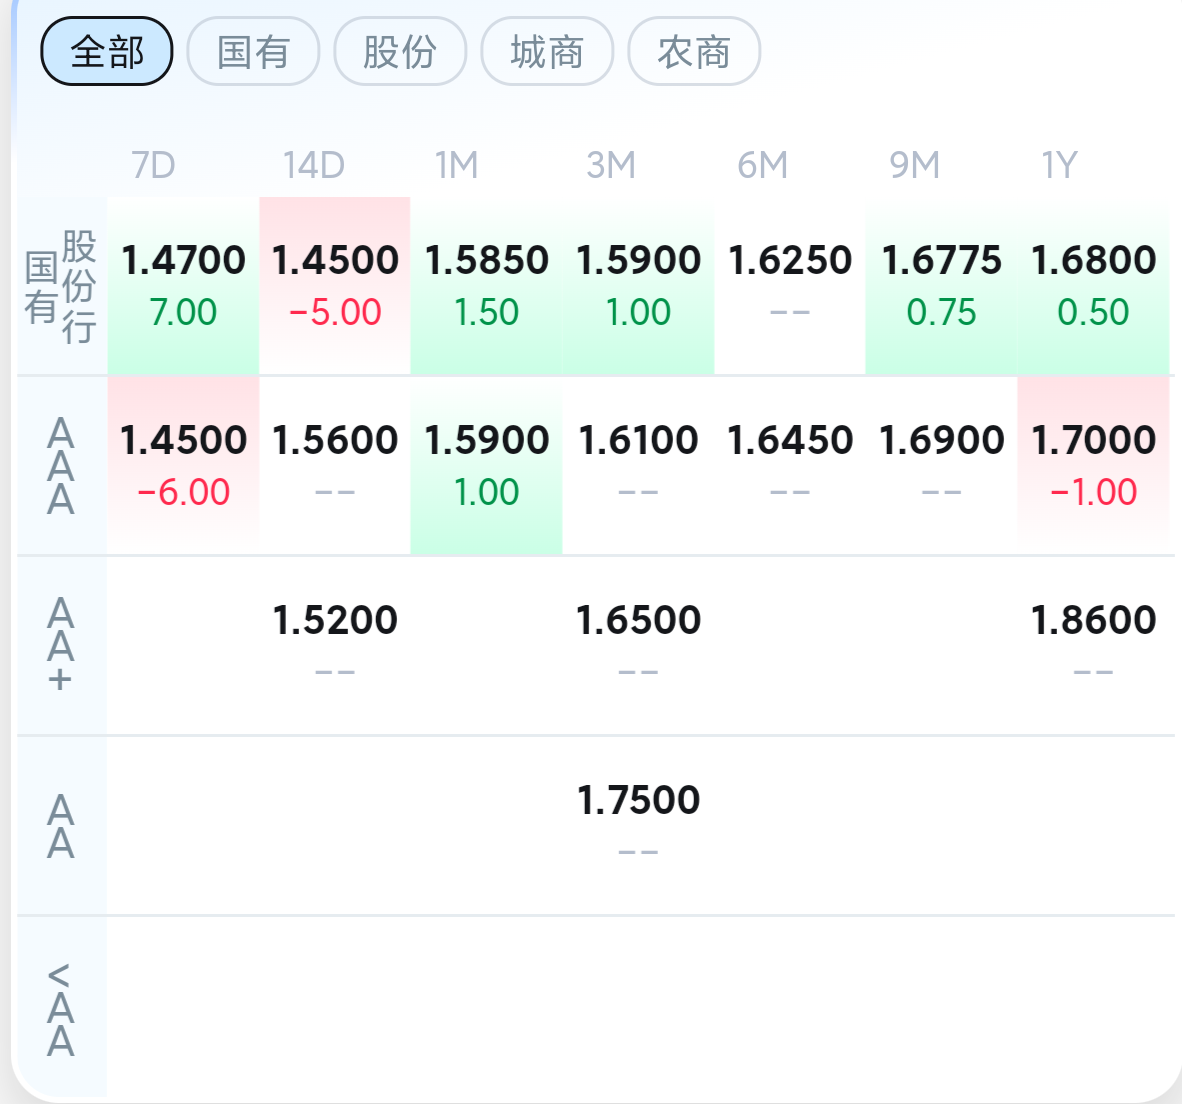Open the 城商 filter tab
Image resolution: width=1182 pixels, height=1104 pixels.
click(x=547, y=51)
